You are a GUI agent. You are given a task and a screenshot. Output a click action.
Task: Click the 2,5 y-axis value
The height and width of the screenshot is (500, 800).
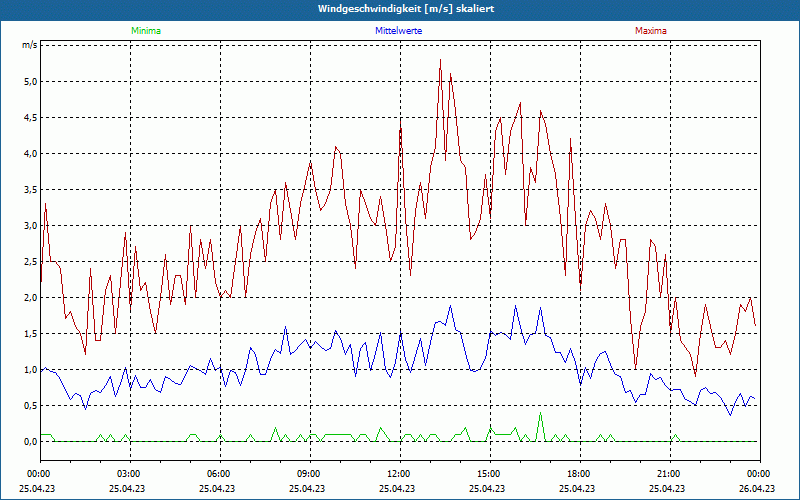click(31, 262)
